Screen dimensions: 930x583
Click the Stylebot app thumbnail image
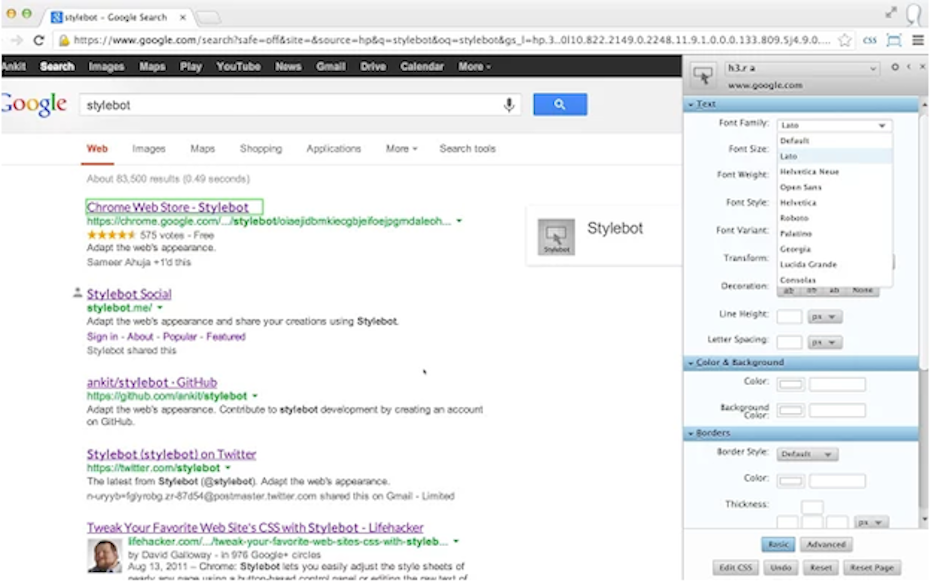pos(556,237)
